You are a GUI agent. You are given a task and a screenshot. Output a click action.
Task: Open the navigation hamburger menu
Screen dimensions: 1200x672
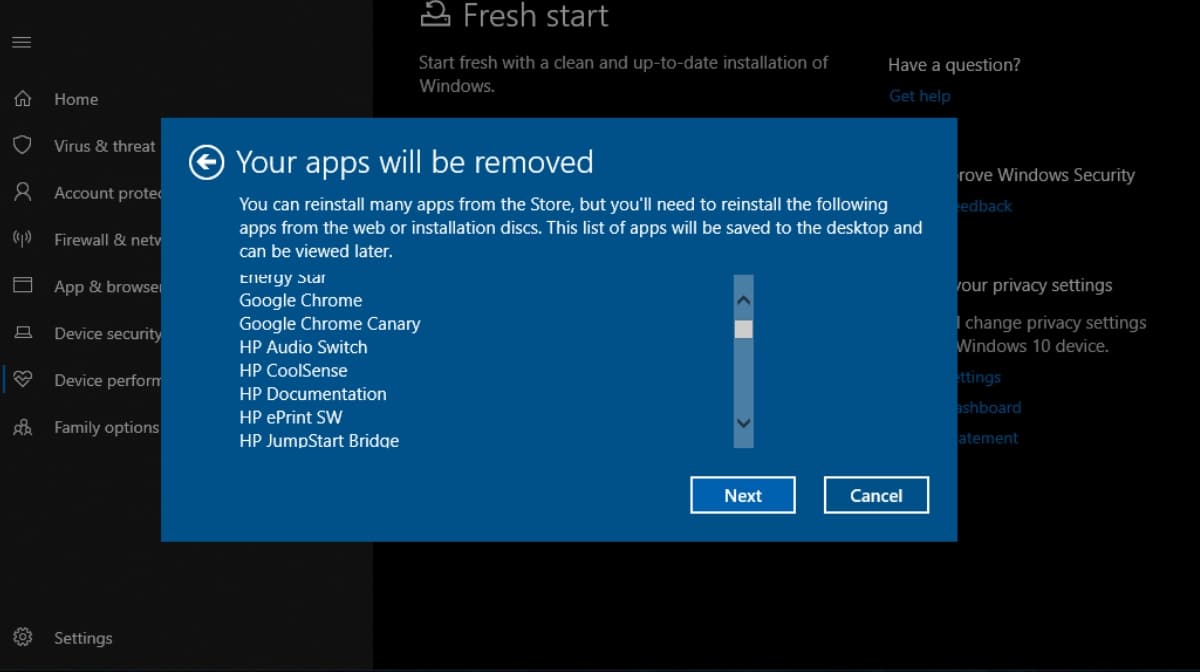(x=21, y=42)
